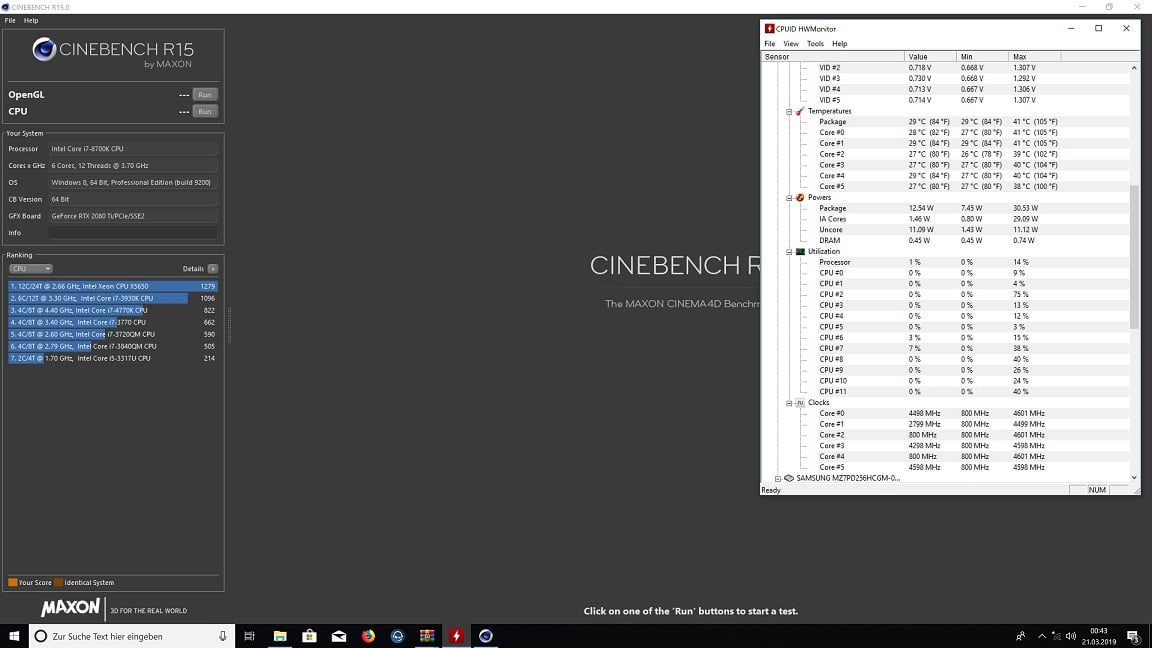Open HWMonitor File menu
Screen dimensions: 1152x648
pos(769,43)
